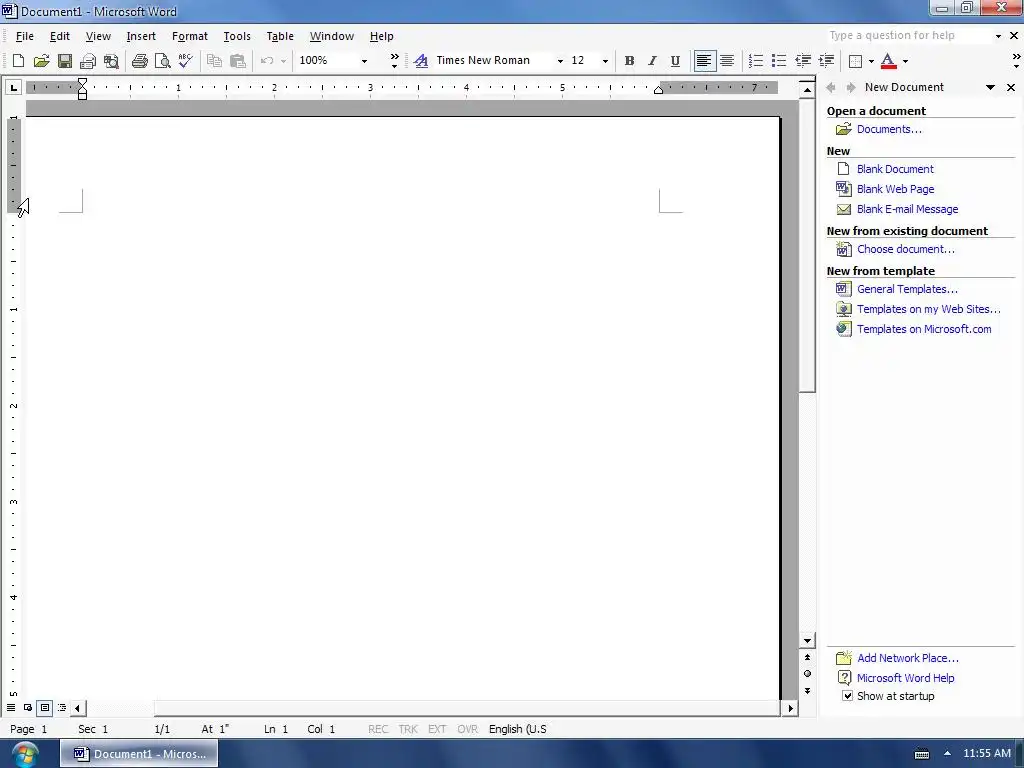Open the Zoom 100% dropdown
Viewport: 1024px width, 768px height.
364,61
